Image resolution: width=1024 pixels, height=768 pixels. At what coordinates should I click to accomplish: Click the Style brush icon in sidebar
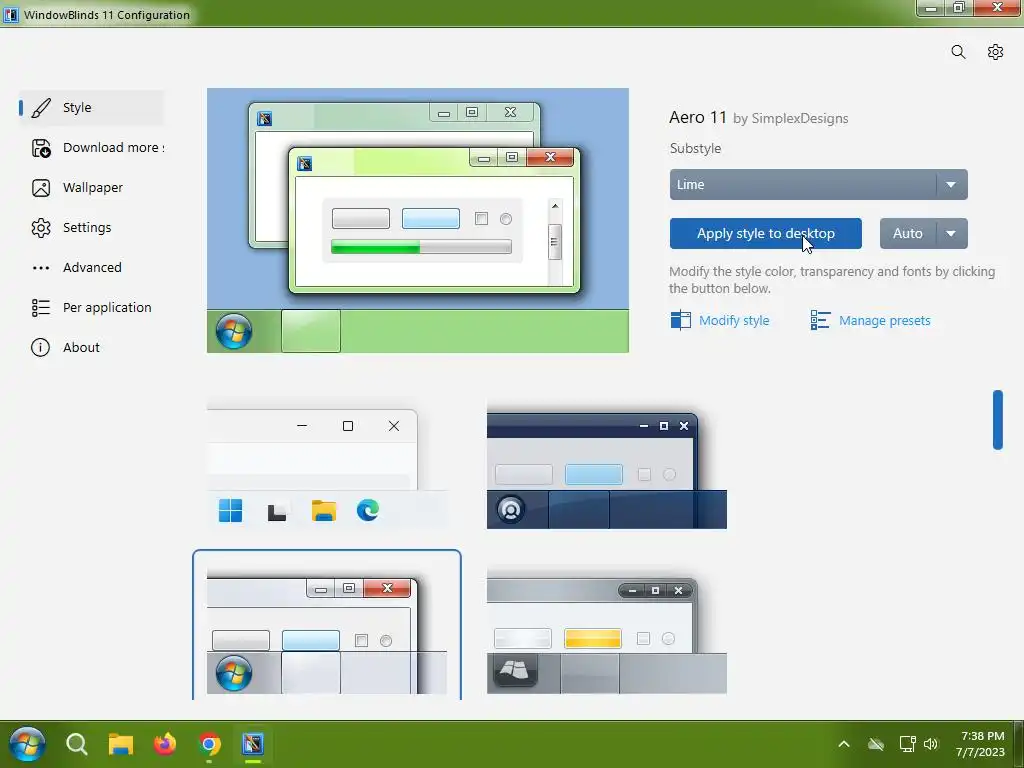[x=40, y=108]
